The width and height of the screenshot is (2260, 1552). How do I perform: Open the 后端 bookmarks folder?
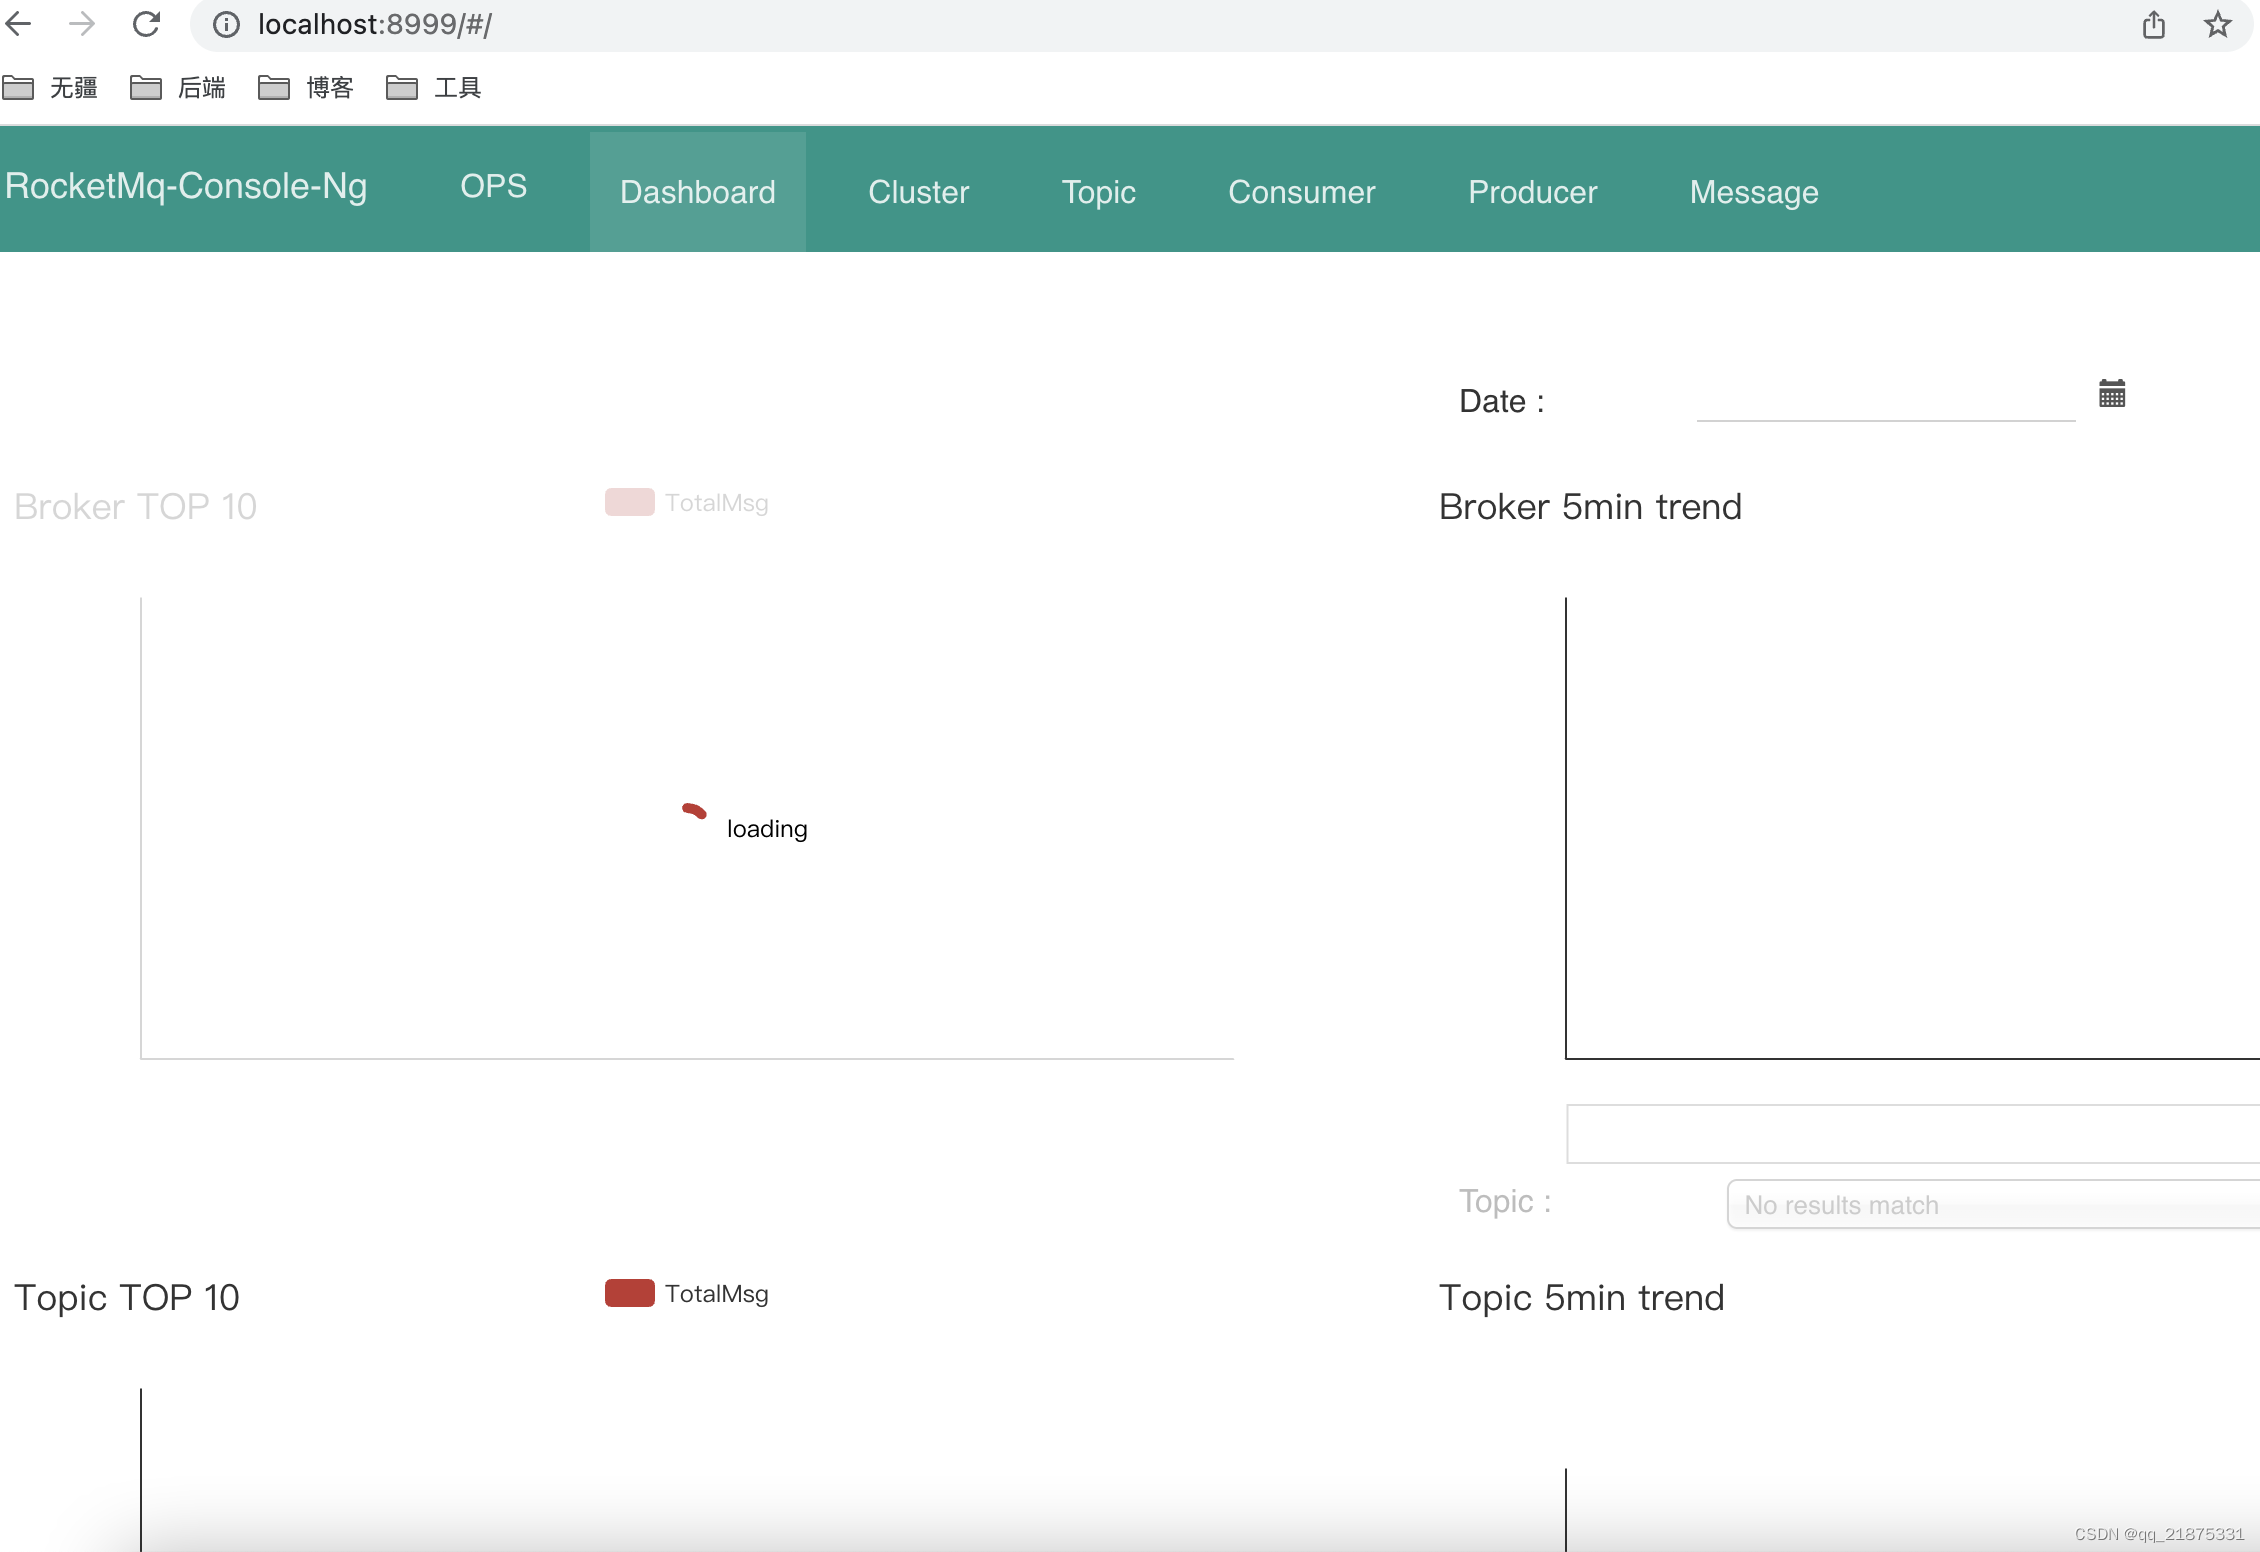tap(178, 88)
